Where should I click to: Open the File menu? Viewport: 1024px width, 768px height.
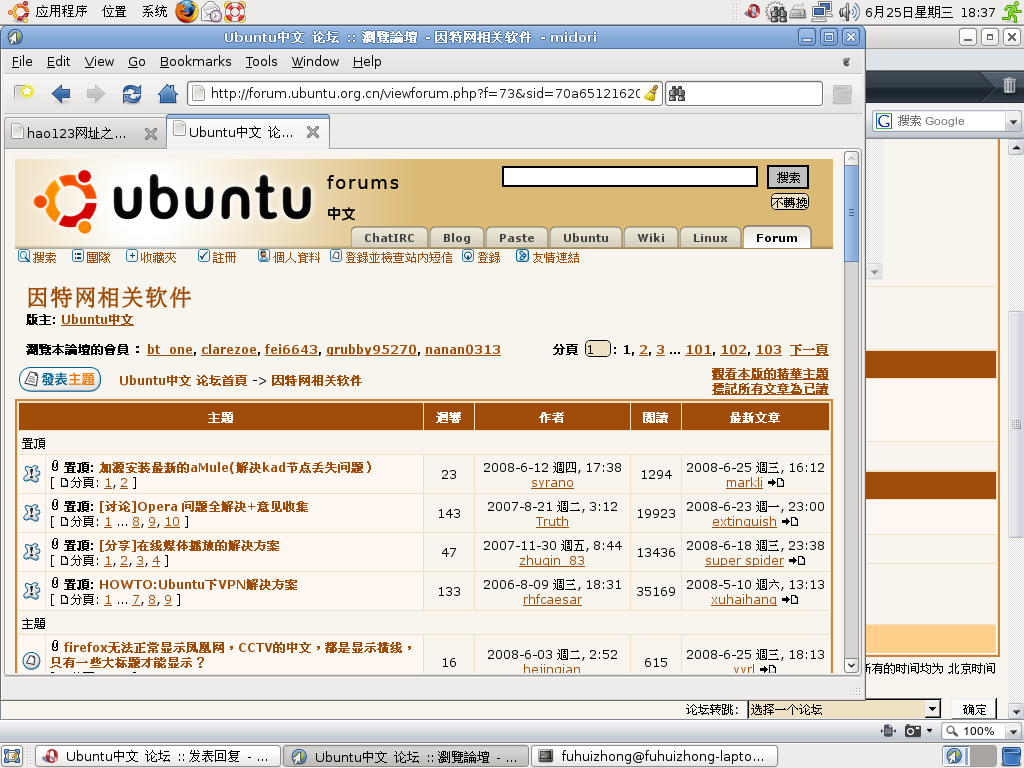[22, 61]
